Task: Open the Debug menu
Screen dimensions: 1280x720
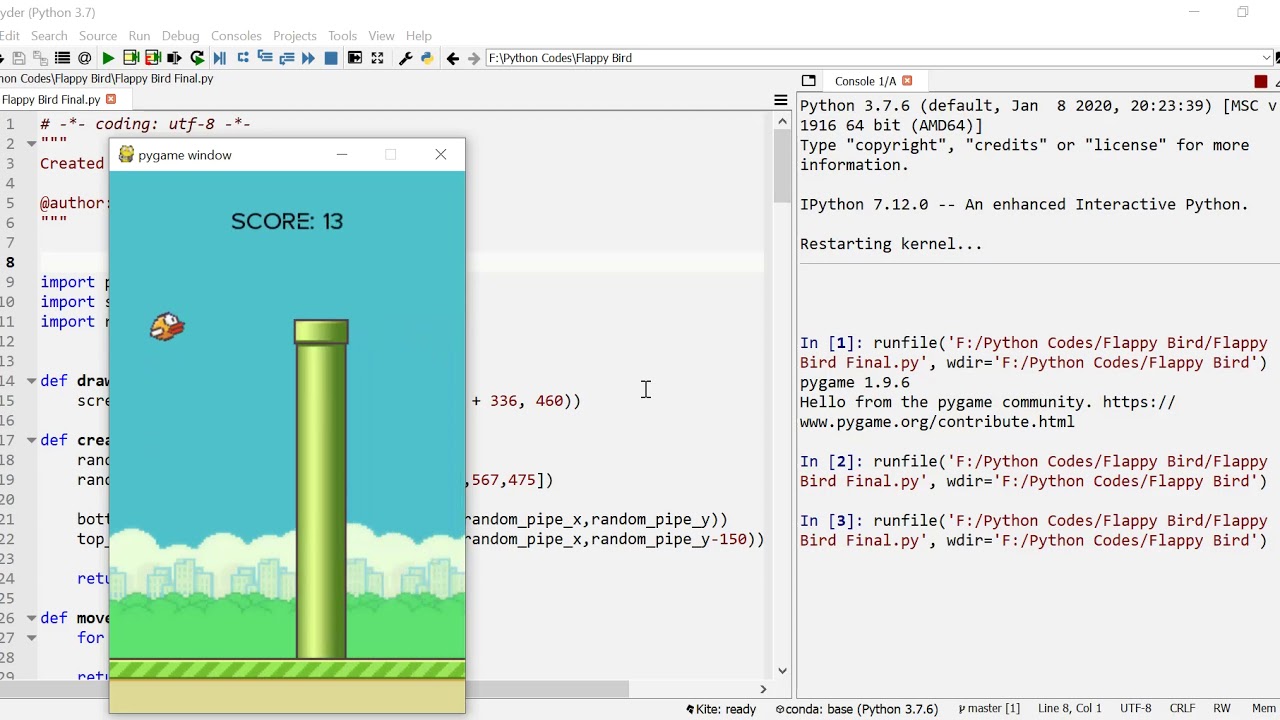Action: tap(180, 36)
